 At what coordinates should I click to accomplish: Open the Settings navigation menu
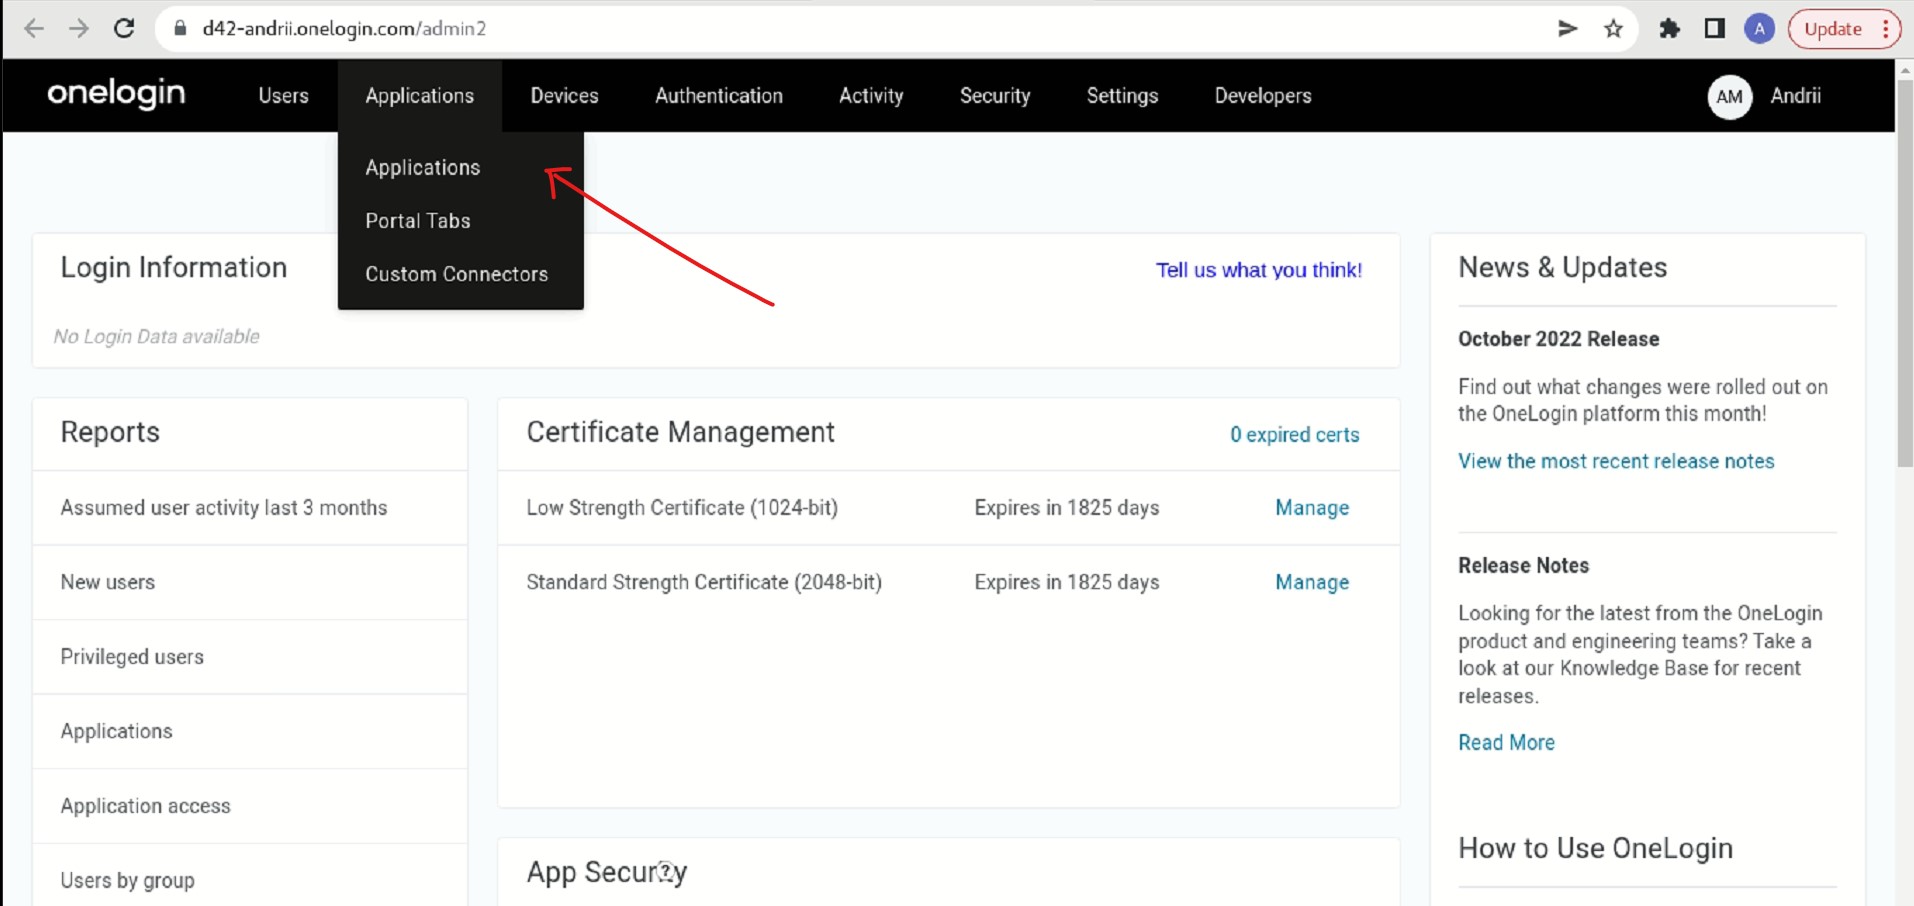pos(1122,96)
